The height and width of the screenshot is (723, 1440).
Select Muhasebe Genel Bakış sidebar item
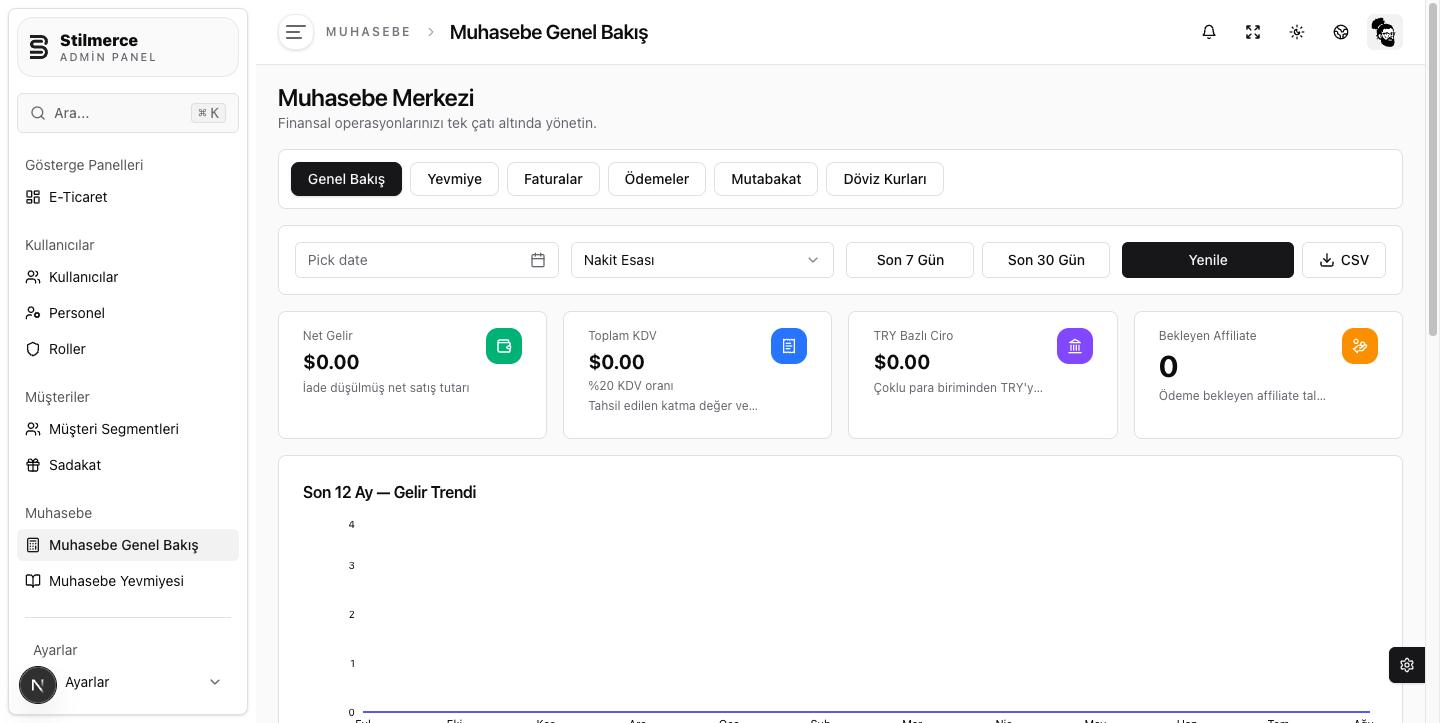tap(128, 545)
